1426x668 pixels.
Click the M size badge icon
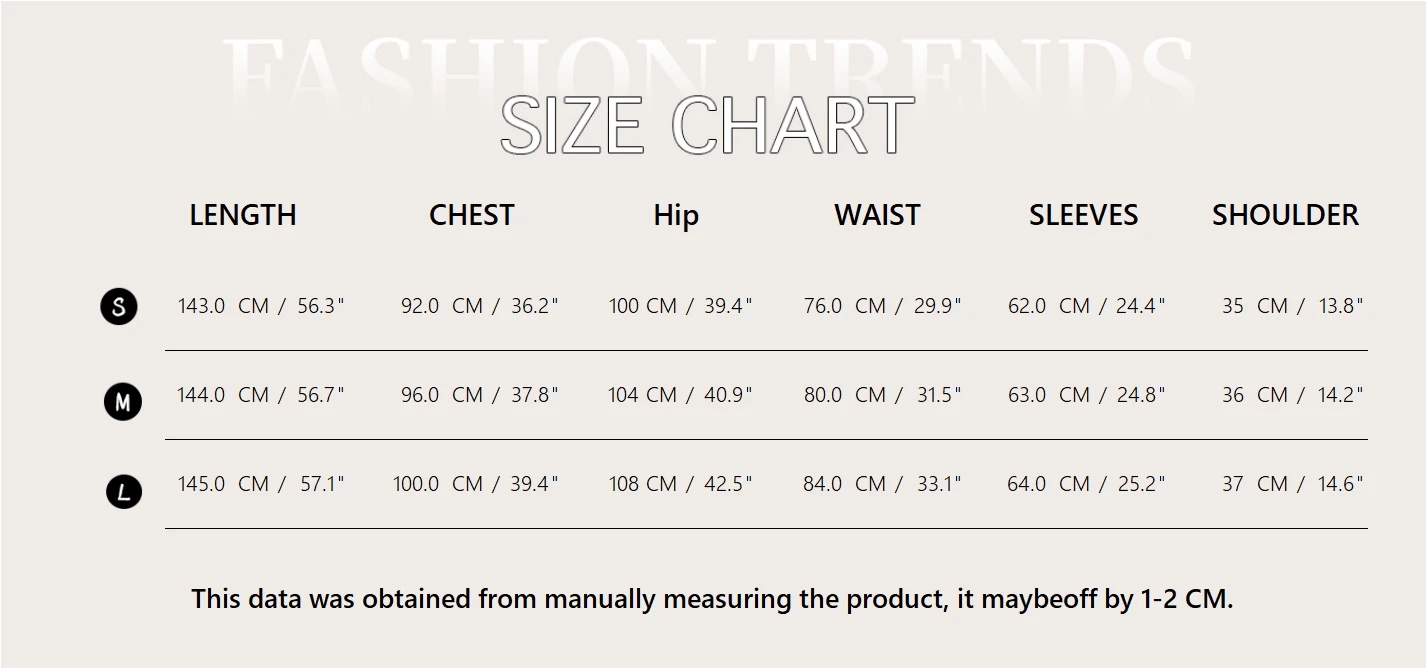pyautogui.click(x=123, y=402)
